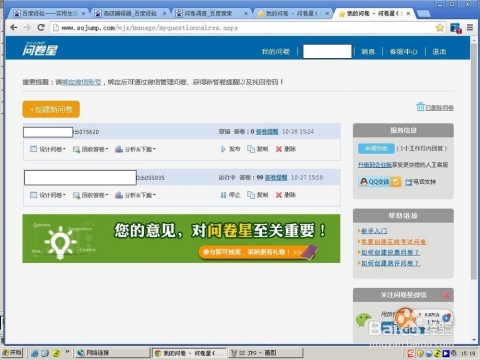Click 退出 to log out
Image resolution: width=480 pixels, height=360 pixels.
point(439,52)
